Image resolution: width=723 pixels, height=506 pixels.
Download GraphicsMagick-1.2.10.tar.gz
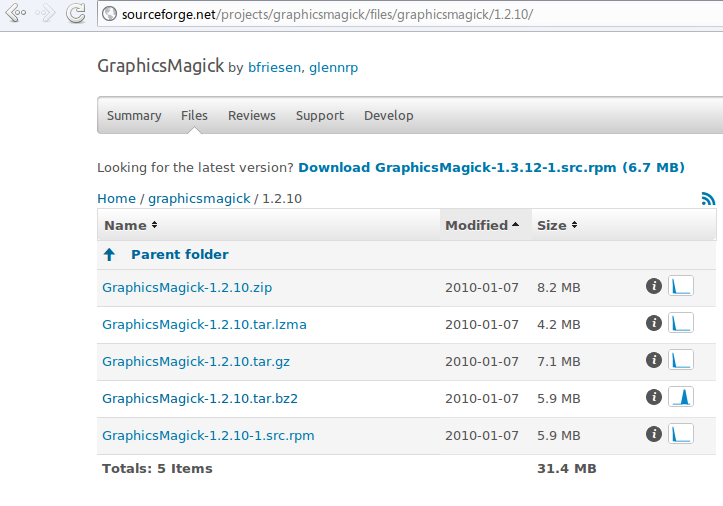(196, 361)
